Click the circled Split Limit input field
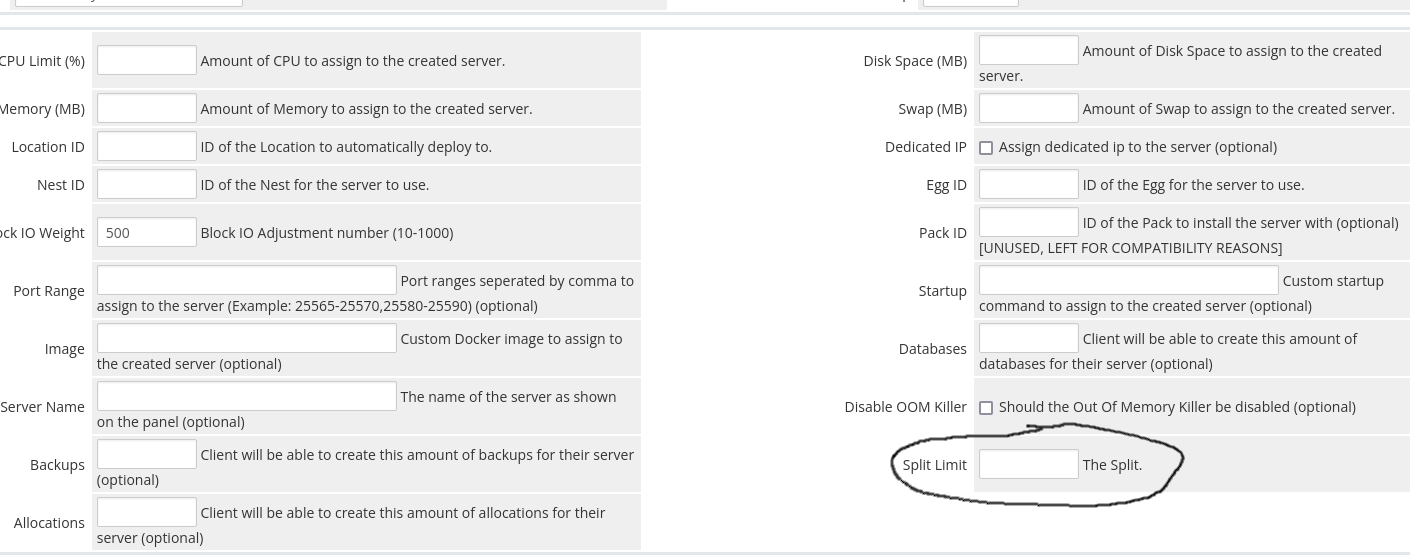 [x=1029, y=464]
